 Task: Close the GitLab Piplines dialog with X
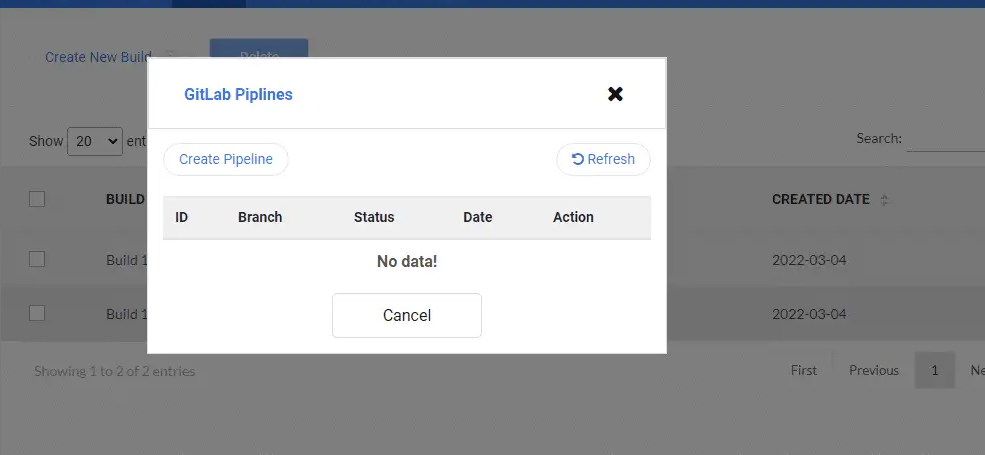click(x=615, y=94)
